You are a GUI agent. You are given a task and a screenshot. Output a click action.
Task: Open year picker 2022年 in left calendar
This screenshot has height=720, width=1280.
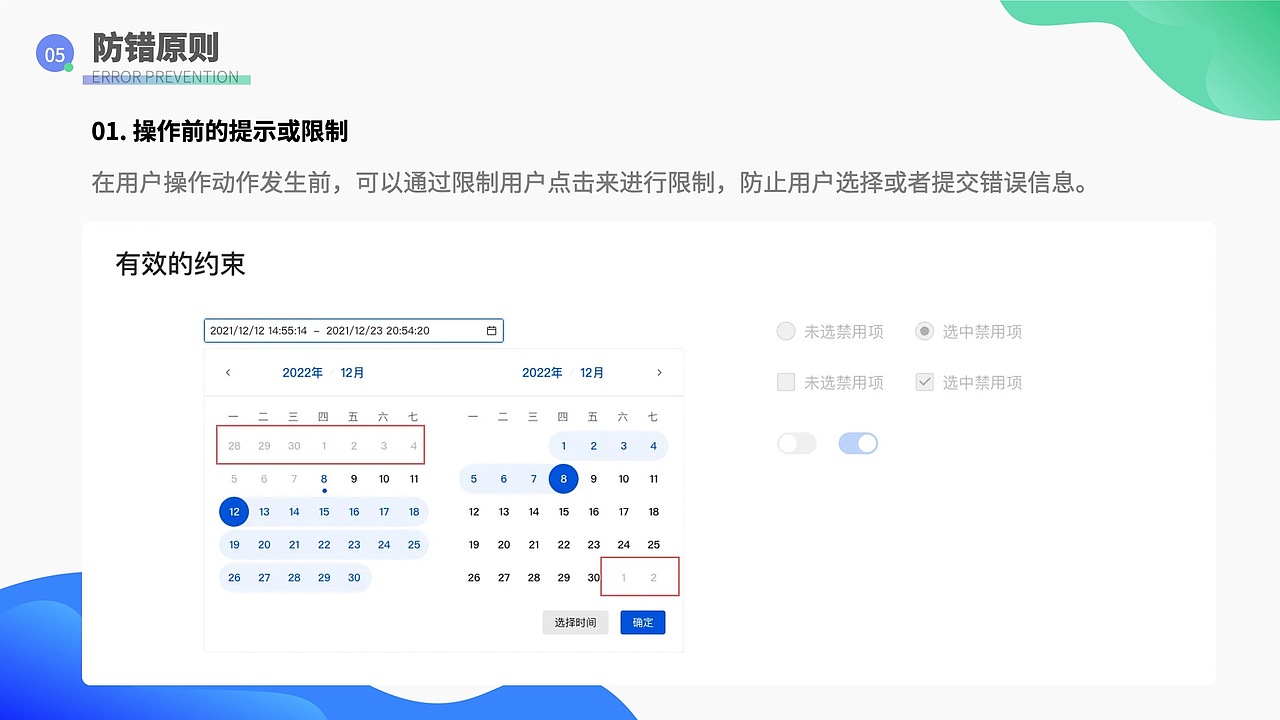click(302, 373)
